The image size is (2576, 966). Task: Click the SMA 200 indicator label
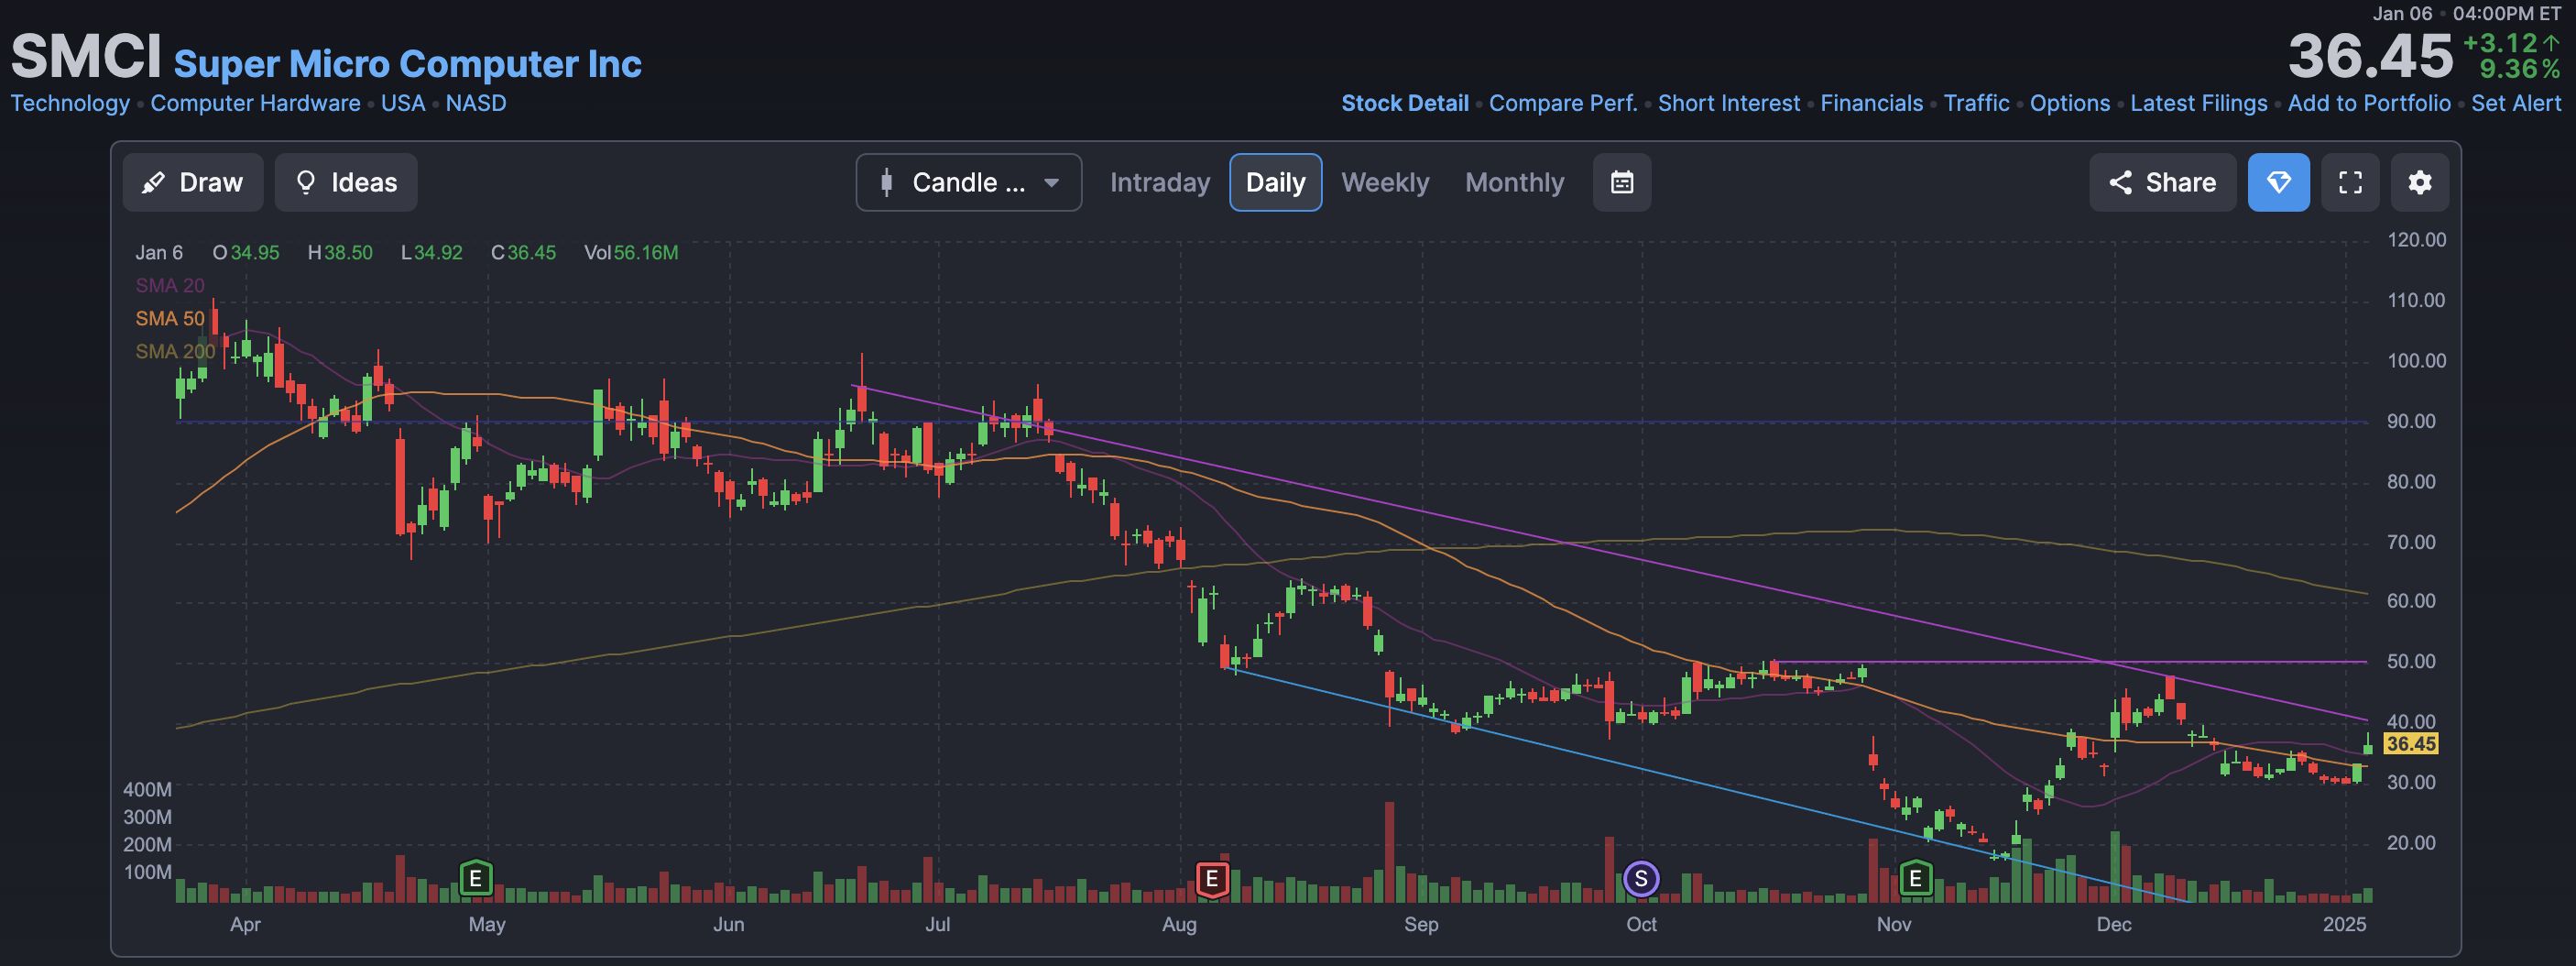point(175,351)
